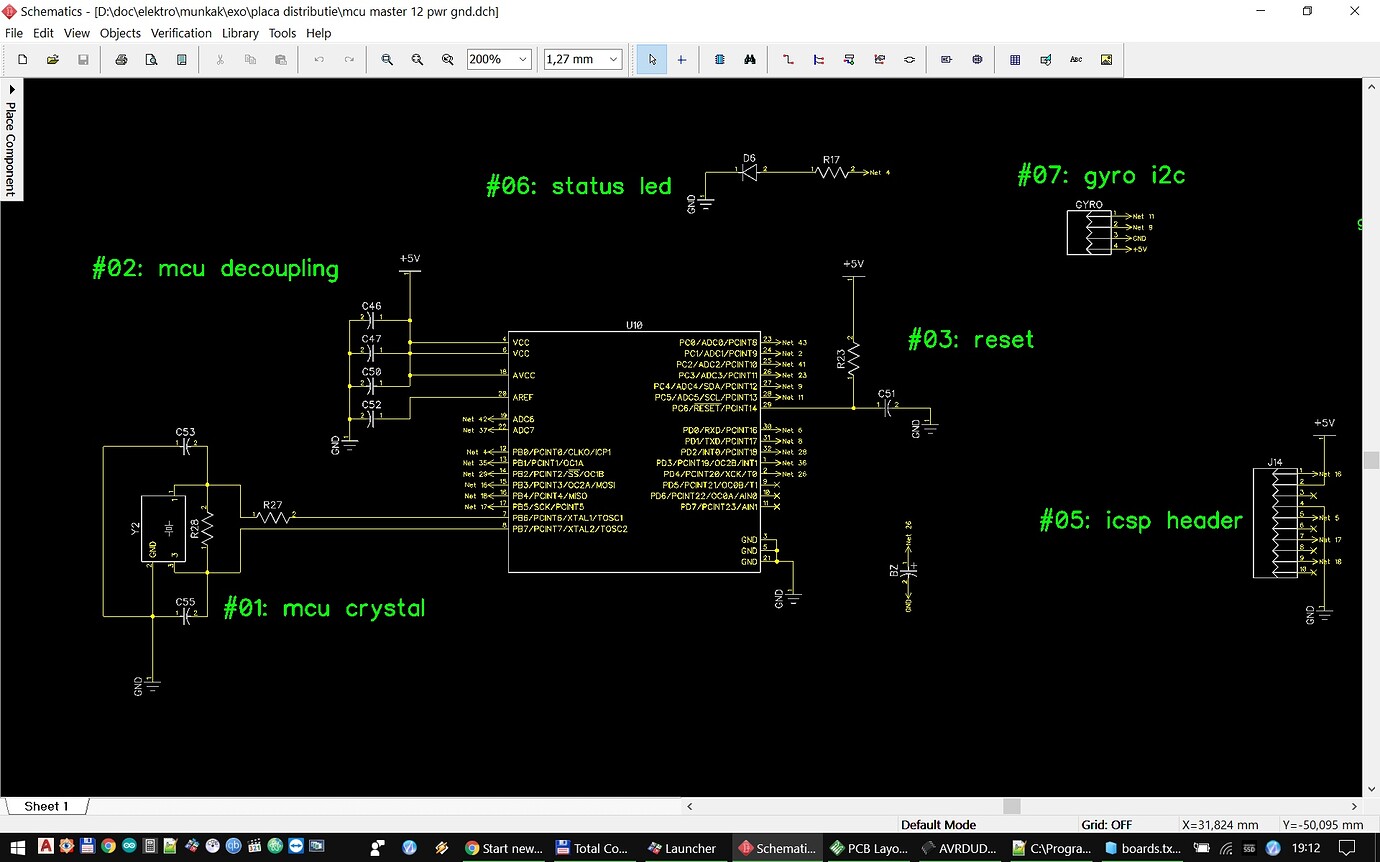
Task: Open the grid size dropdown showing 1,27 mm
Action: pyautogui.click(x=611, y=59)
